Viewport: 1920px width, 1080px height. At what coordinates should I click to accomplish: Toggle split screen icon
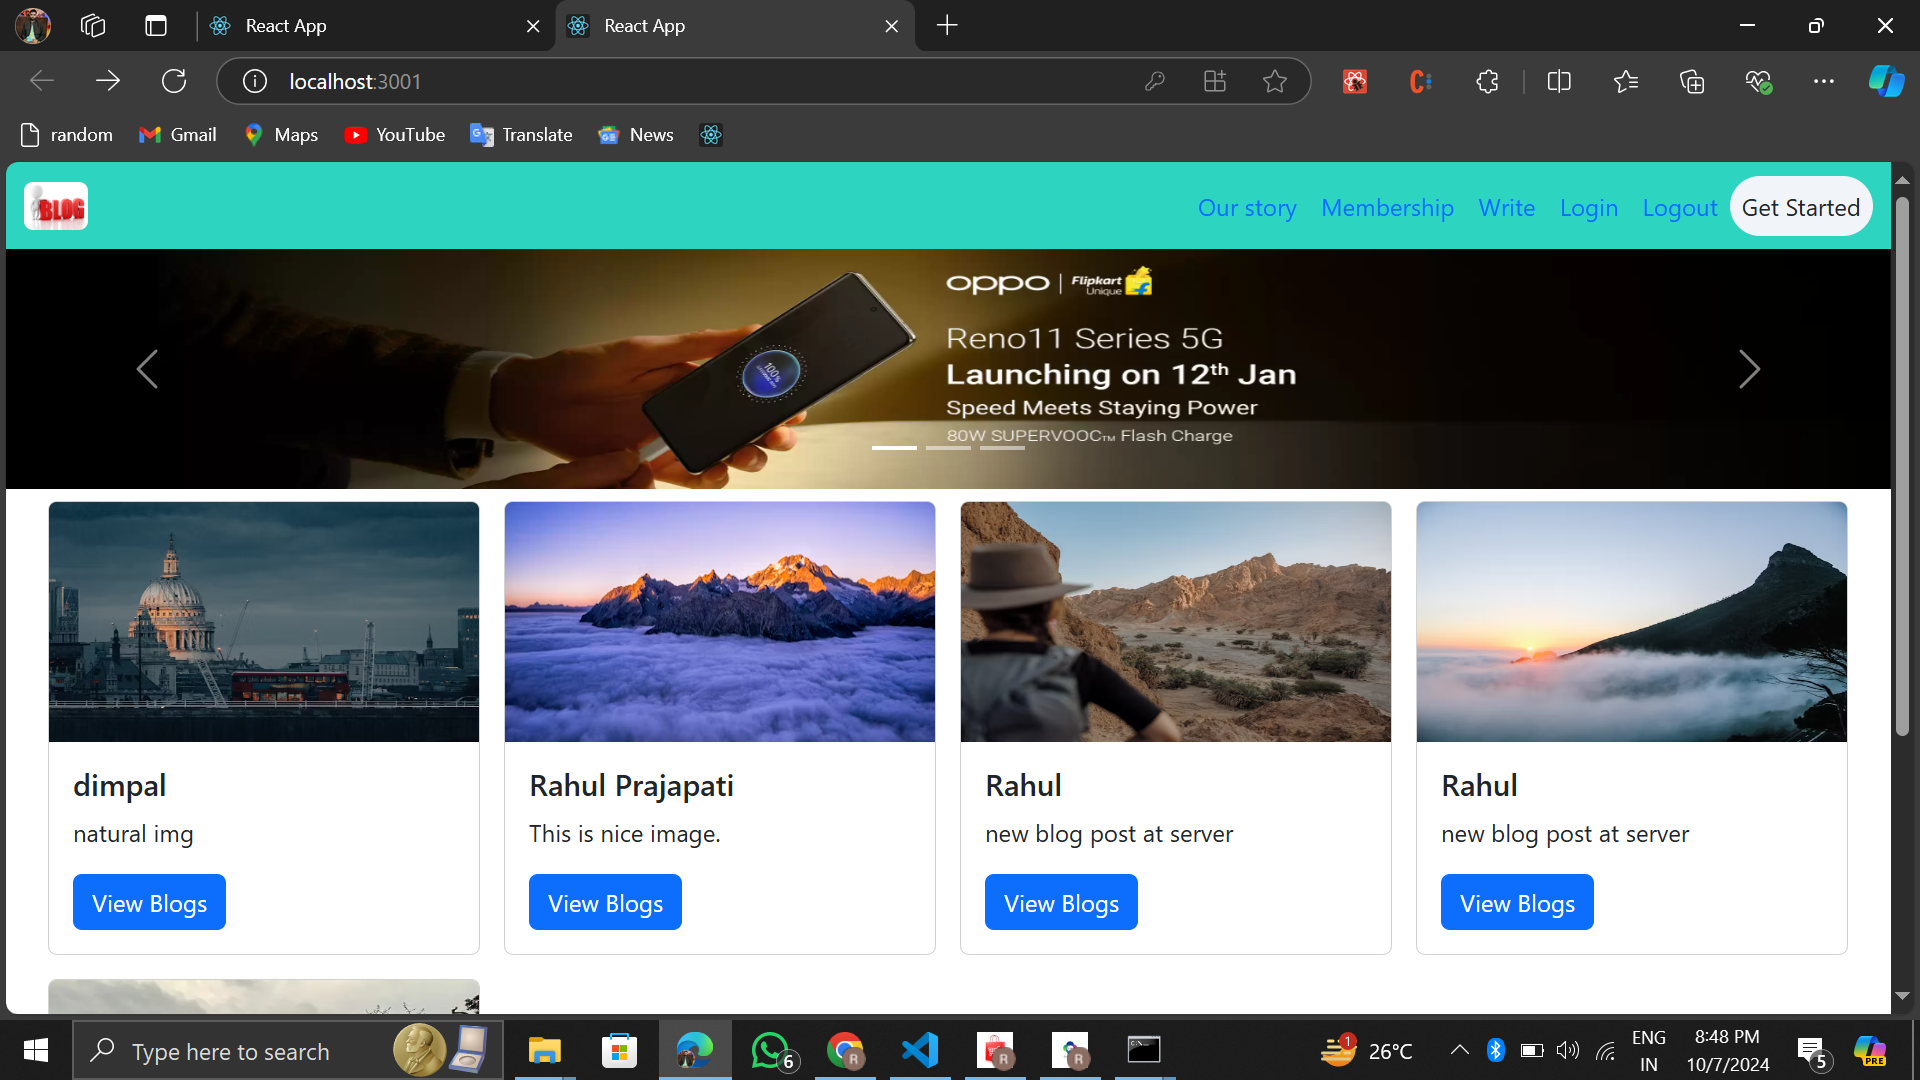[x=1559, y=81]
